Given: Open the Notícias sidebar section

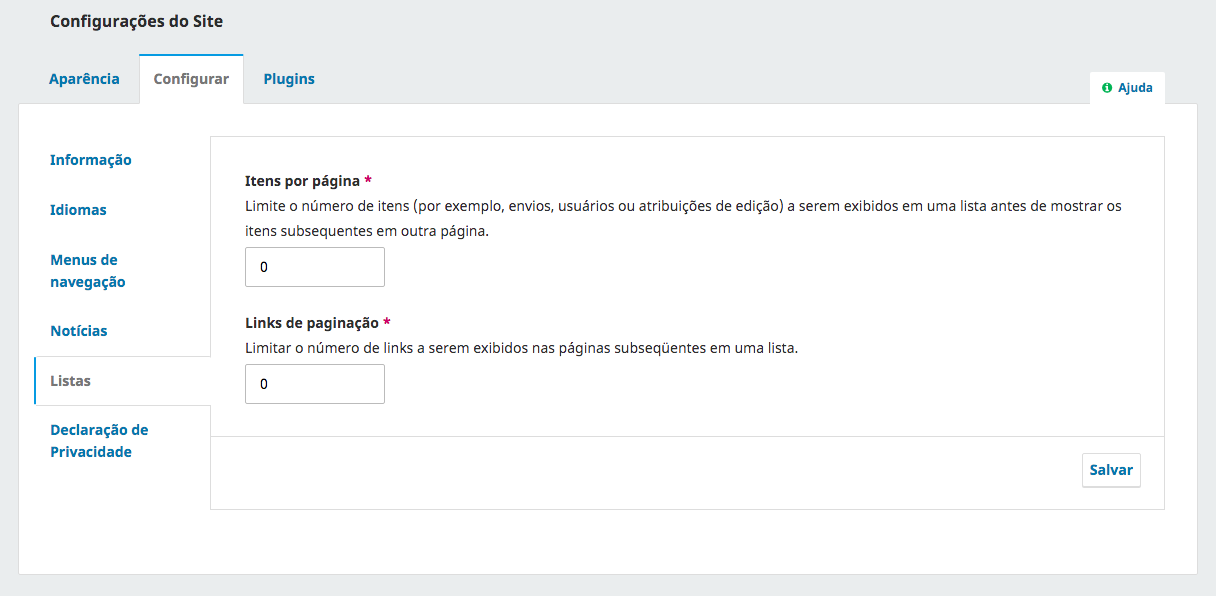Looking at the screenshot, I should 79,331.
